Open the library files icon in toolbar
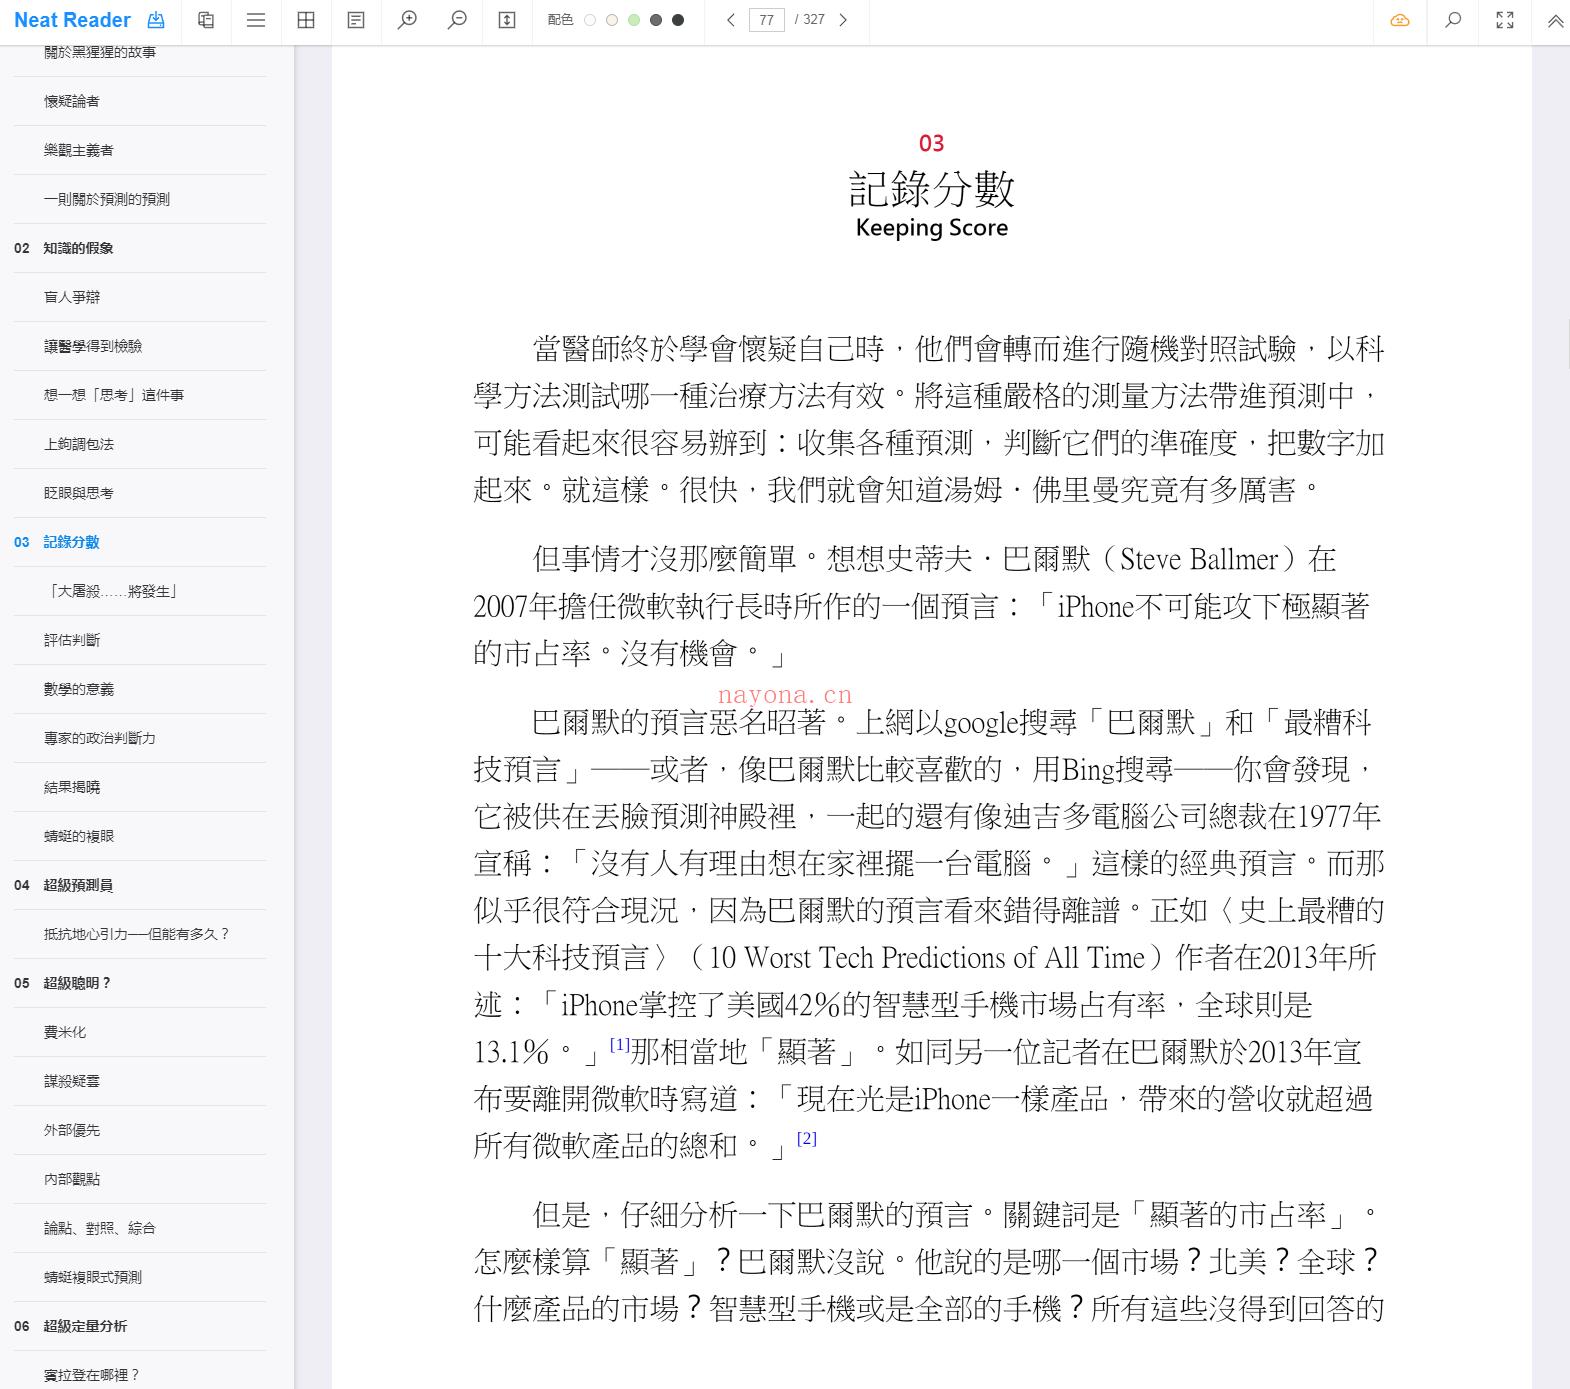The height and width of the screenshot is (1389, 1570). coord(206,20)
